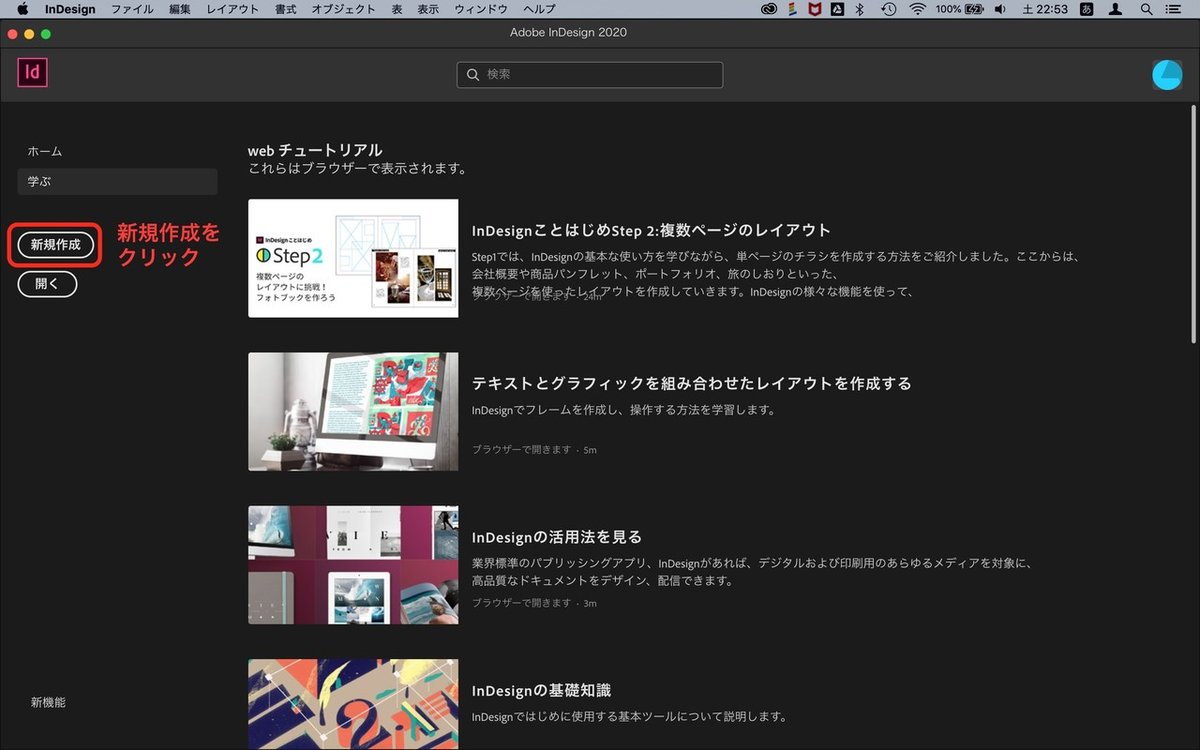This screenshot has width=1200, height=750.
Task: Click ブラウザーで開きます · 5m text
Action: pyautogui.click(x=534, y=450)
